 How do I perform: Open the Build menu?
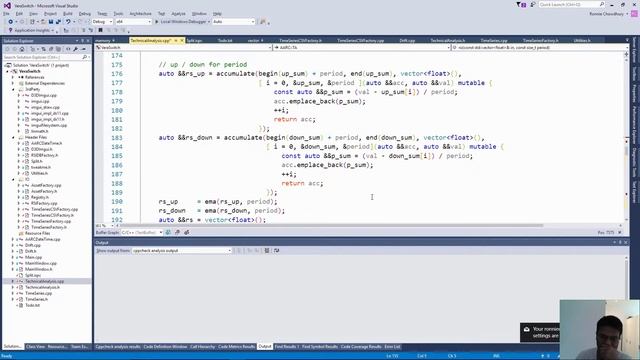pyautogui.click(x=68, y=13)
